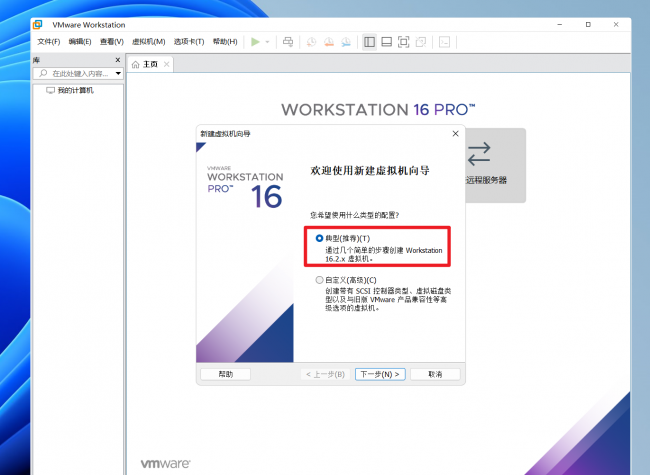Click the vmware logo at bottom of home page

[x=165, y=463]
